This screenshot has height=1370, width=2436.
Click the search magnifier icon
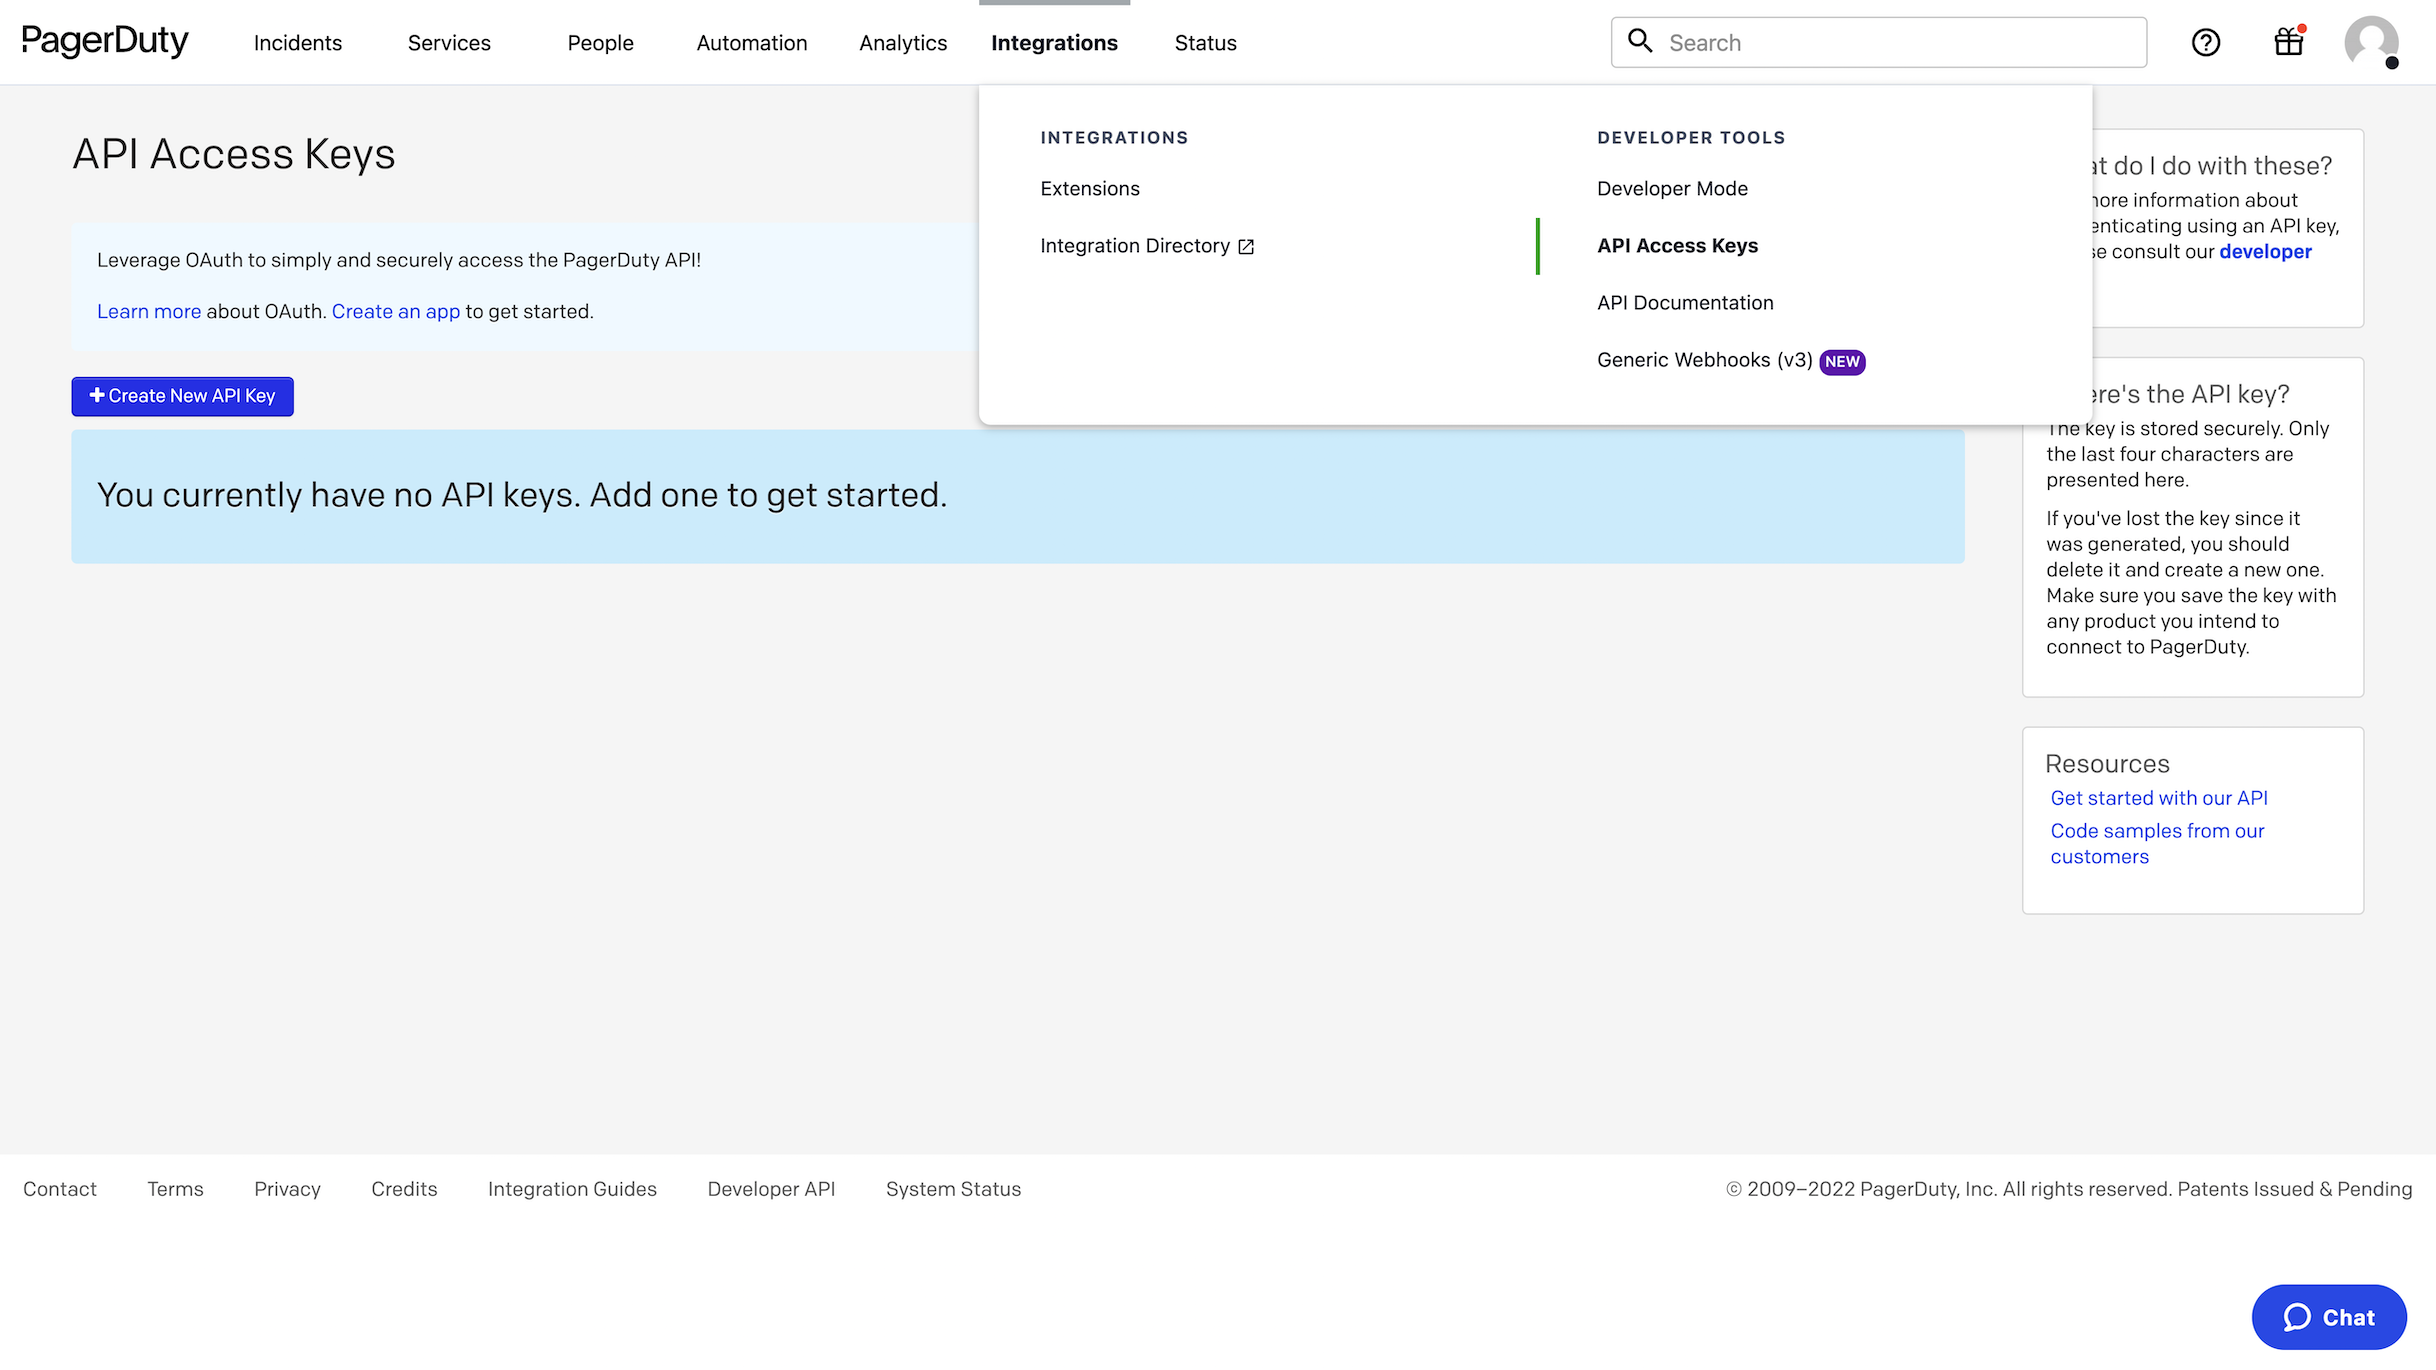(1640, 41)
